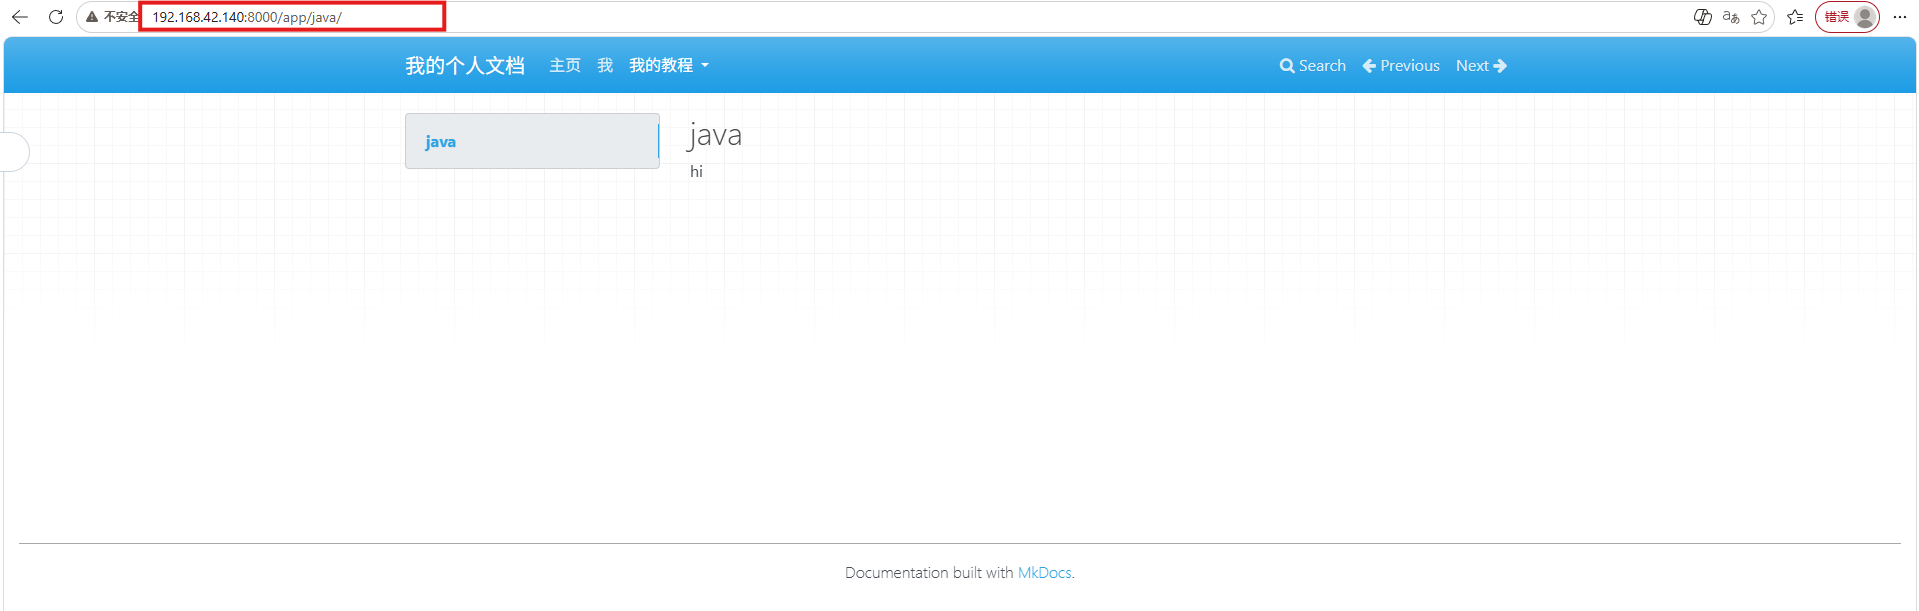
Task: Go to the Next page
Action: tap(1481, 66)
